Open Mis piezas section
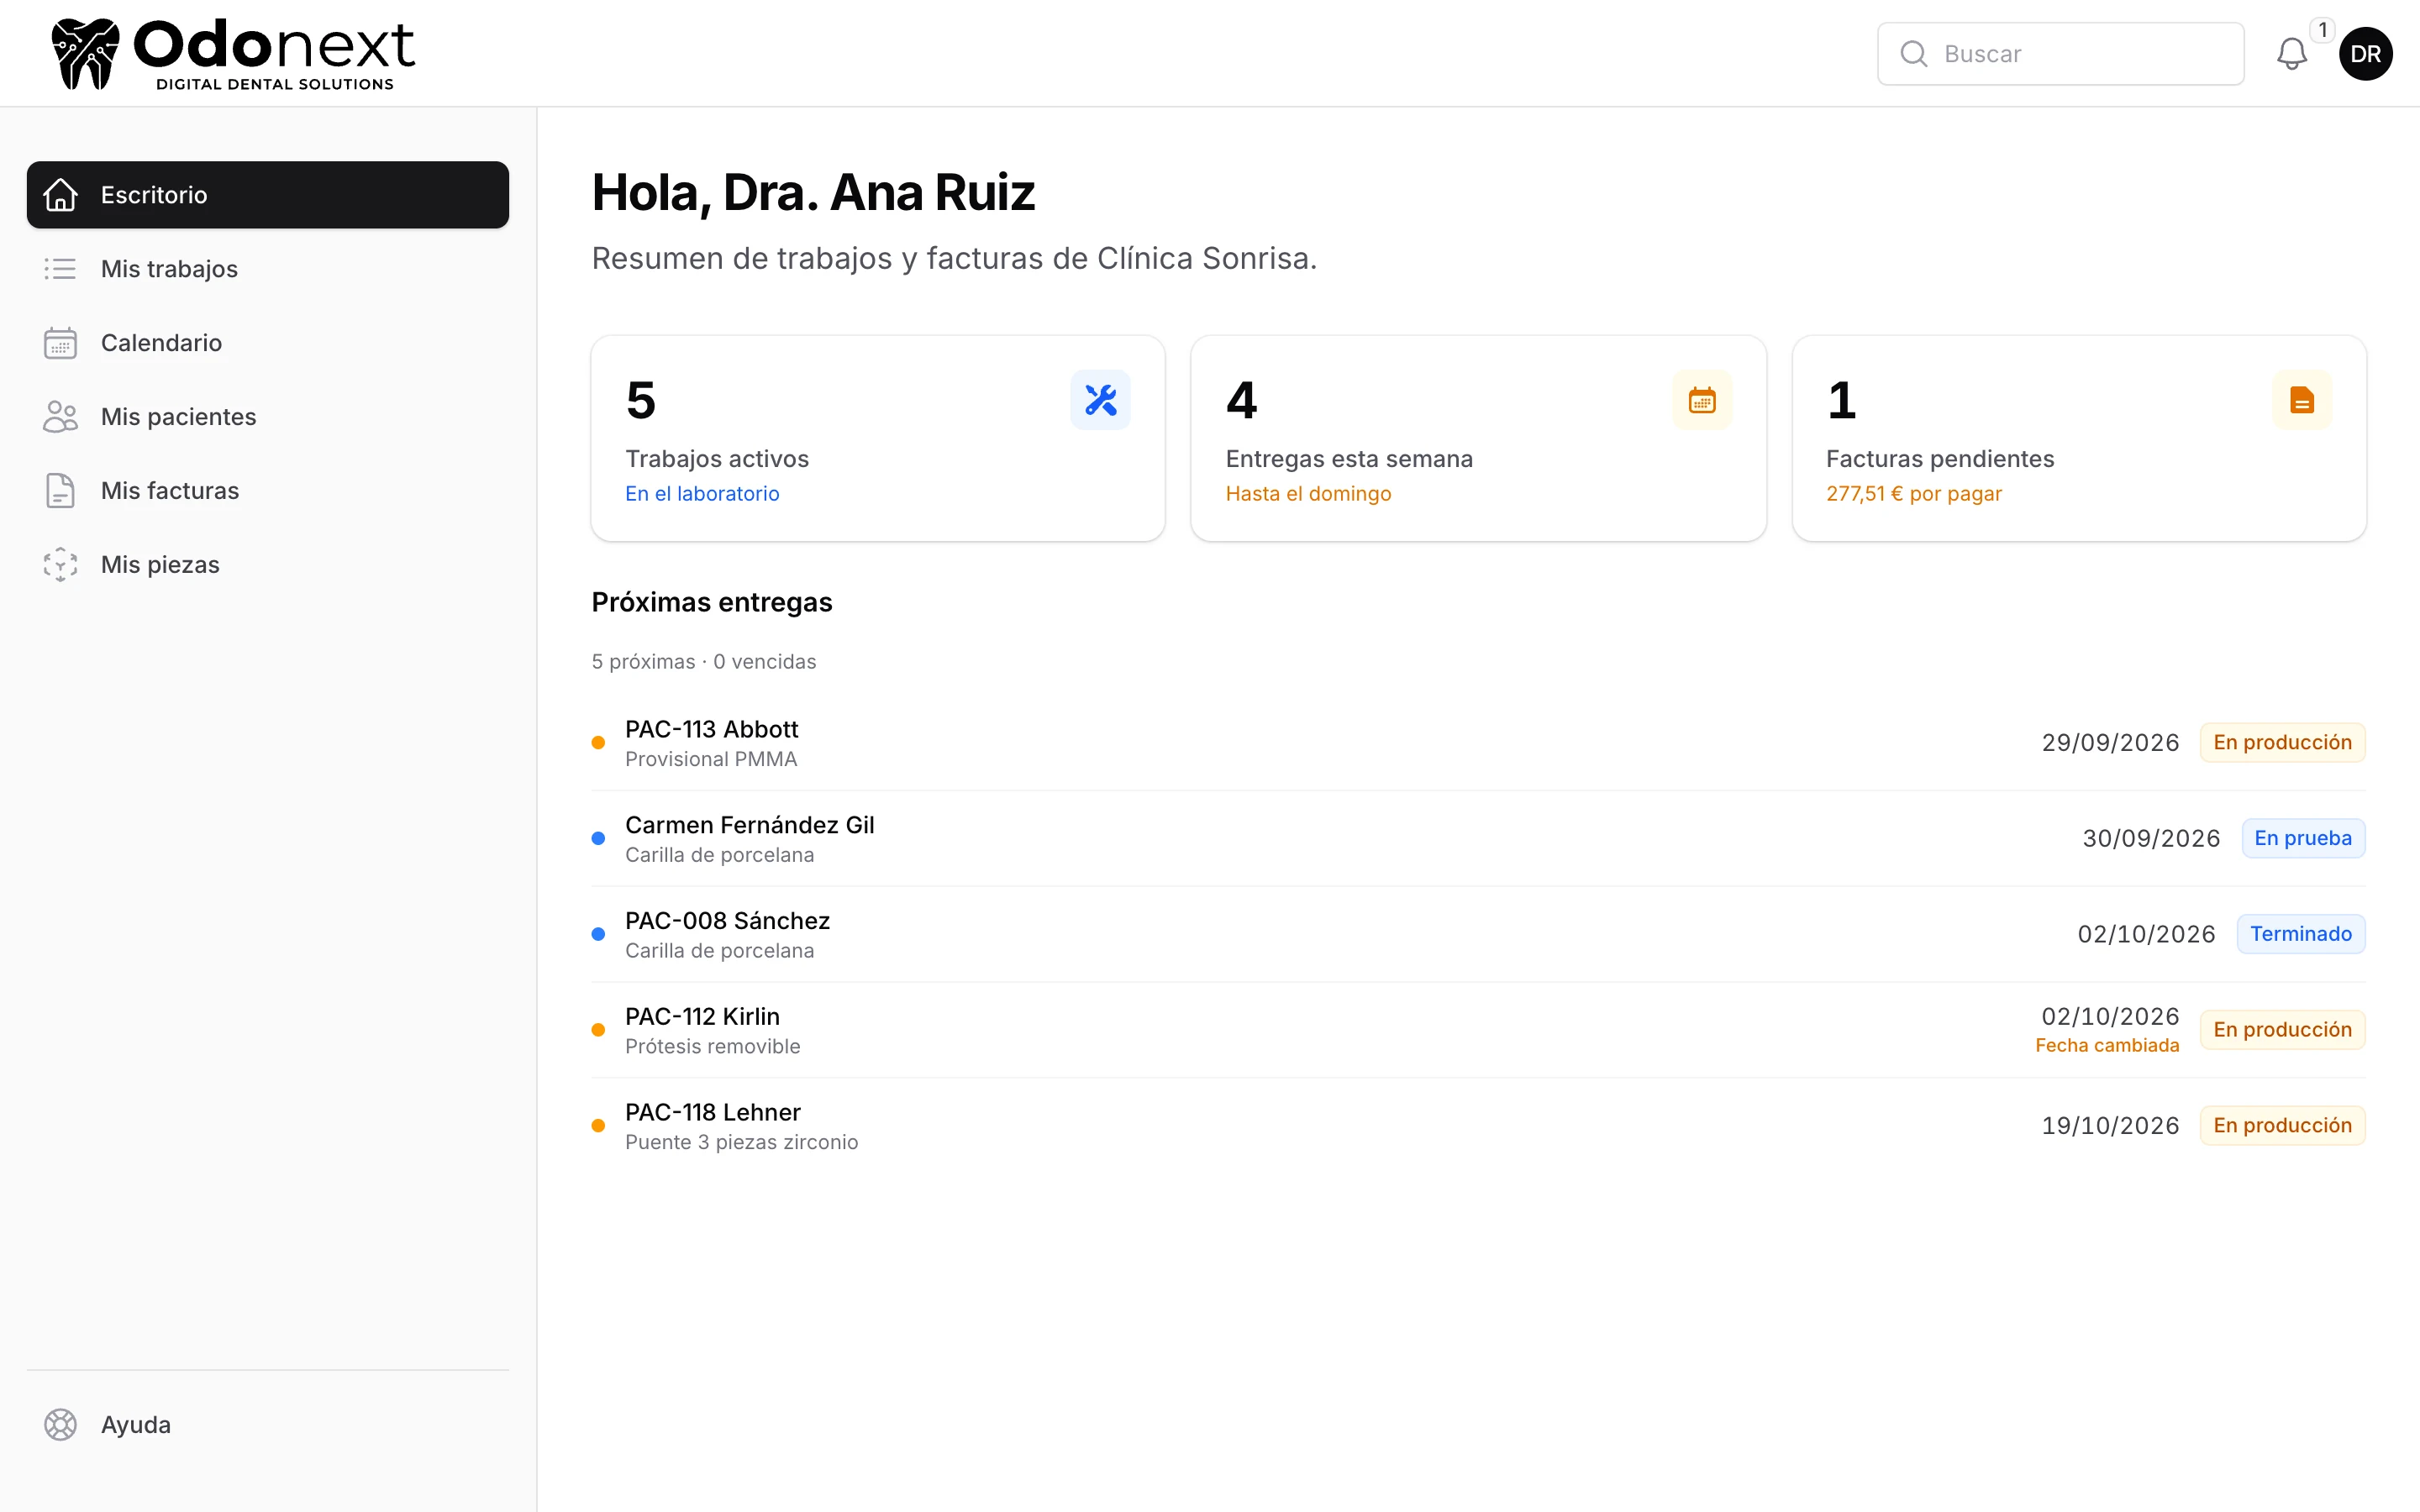Image resolution: width=2420 pixels, height=1512 pixels. pyautogui.click(x=268, y=565)
